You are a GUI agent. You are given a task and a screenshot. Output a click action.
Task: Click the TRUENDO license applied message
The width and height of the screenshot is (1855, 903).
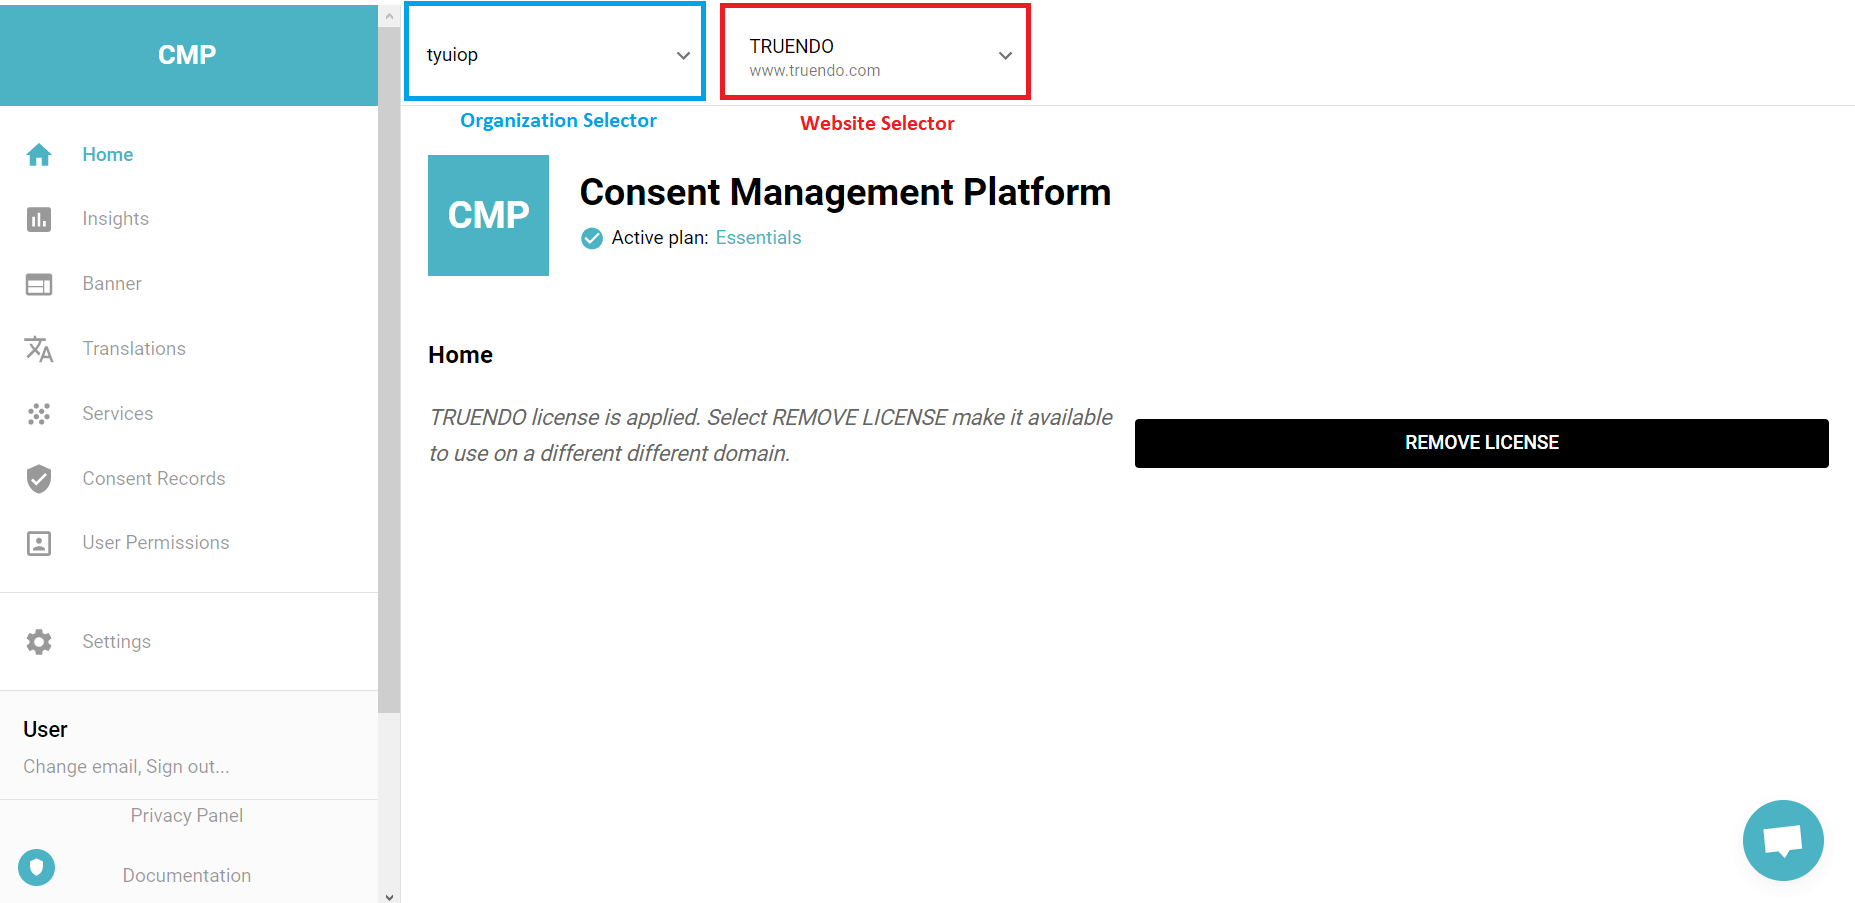point(771,435)
